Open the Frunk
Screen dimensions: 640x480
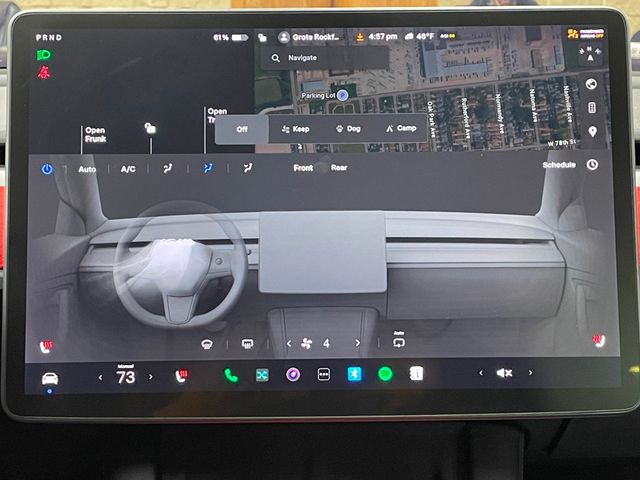pos(96,135)
